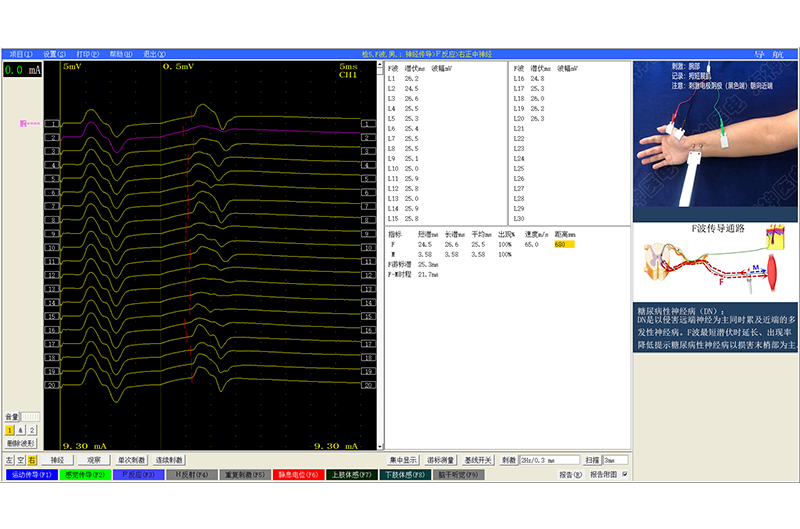800x529 pixels.
Task: Open the 设置 menu
Action: click(x=54, y=54)
